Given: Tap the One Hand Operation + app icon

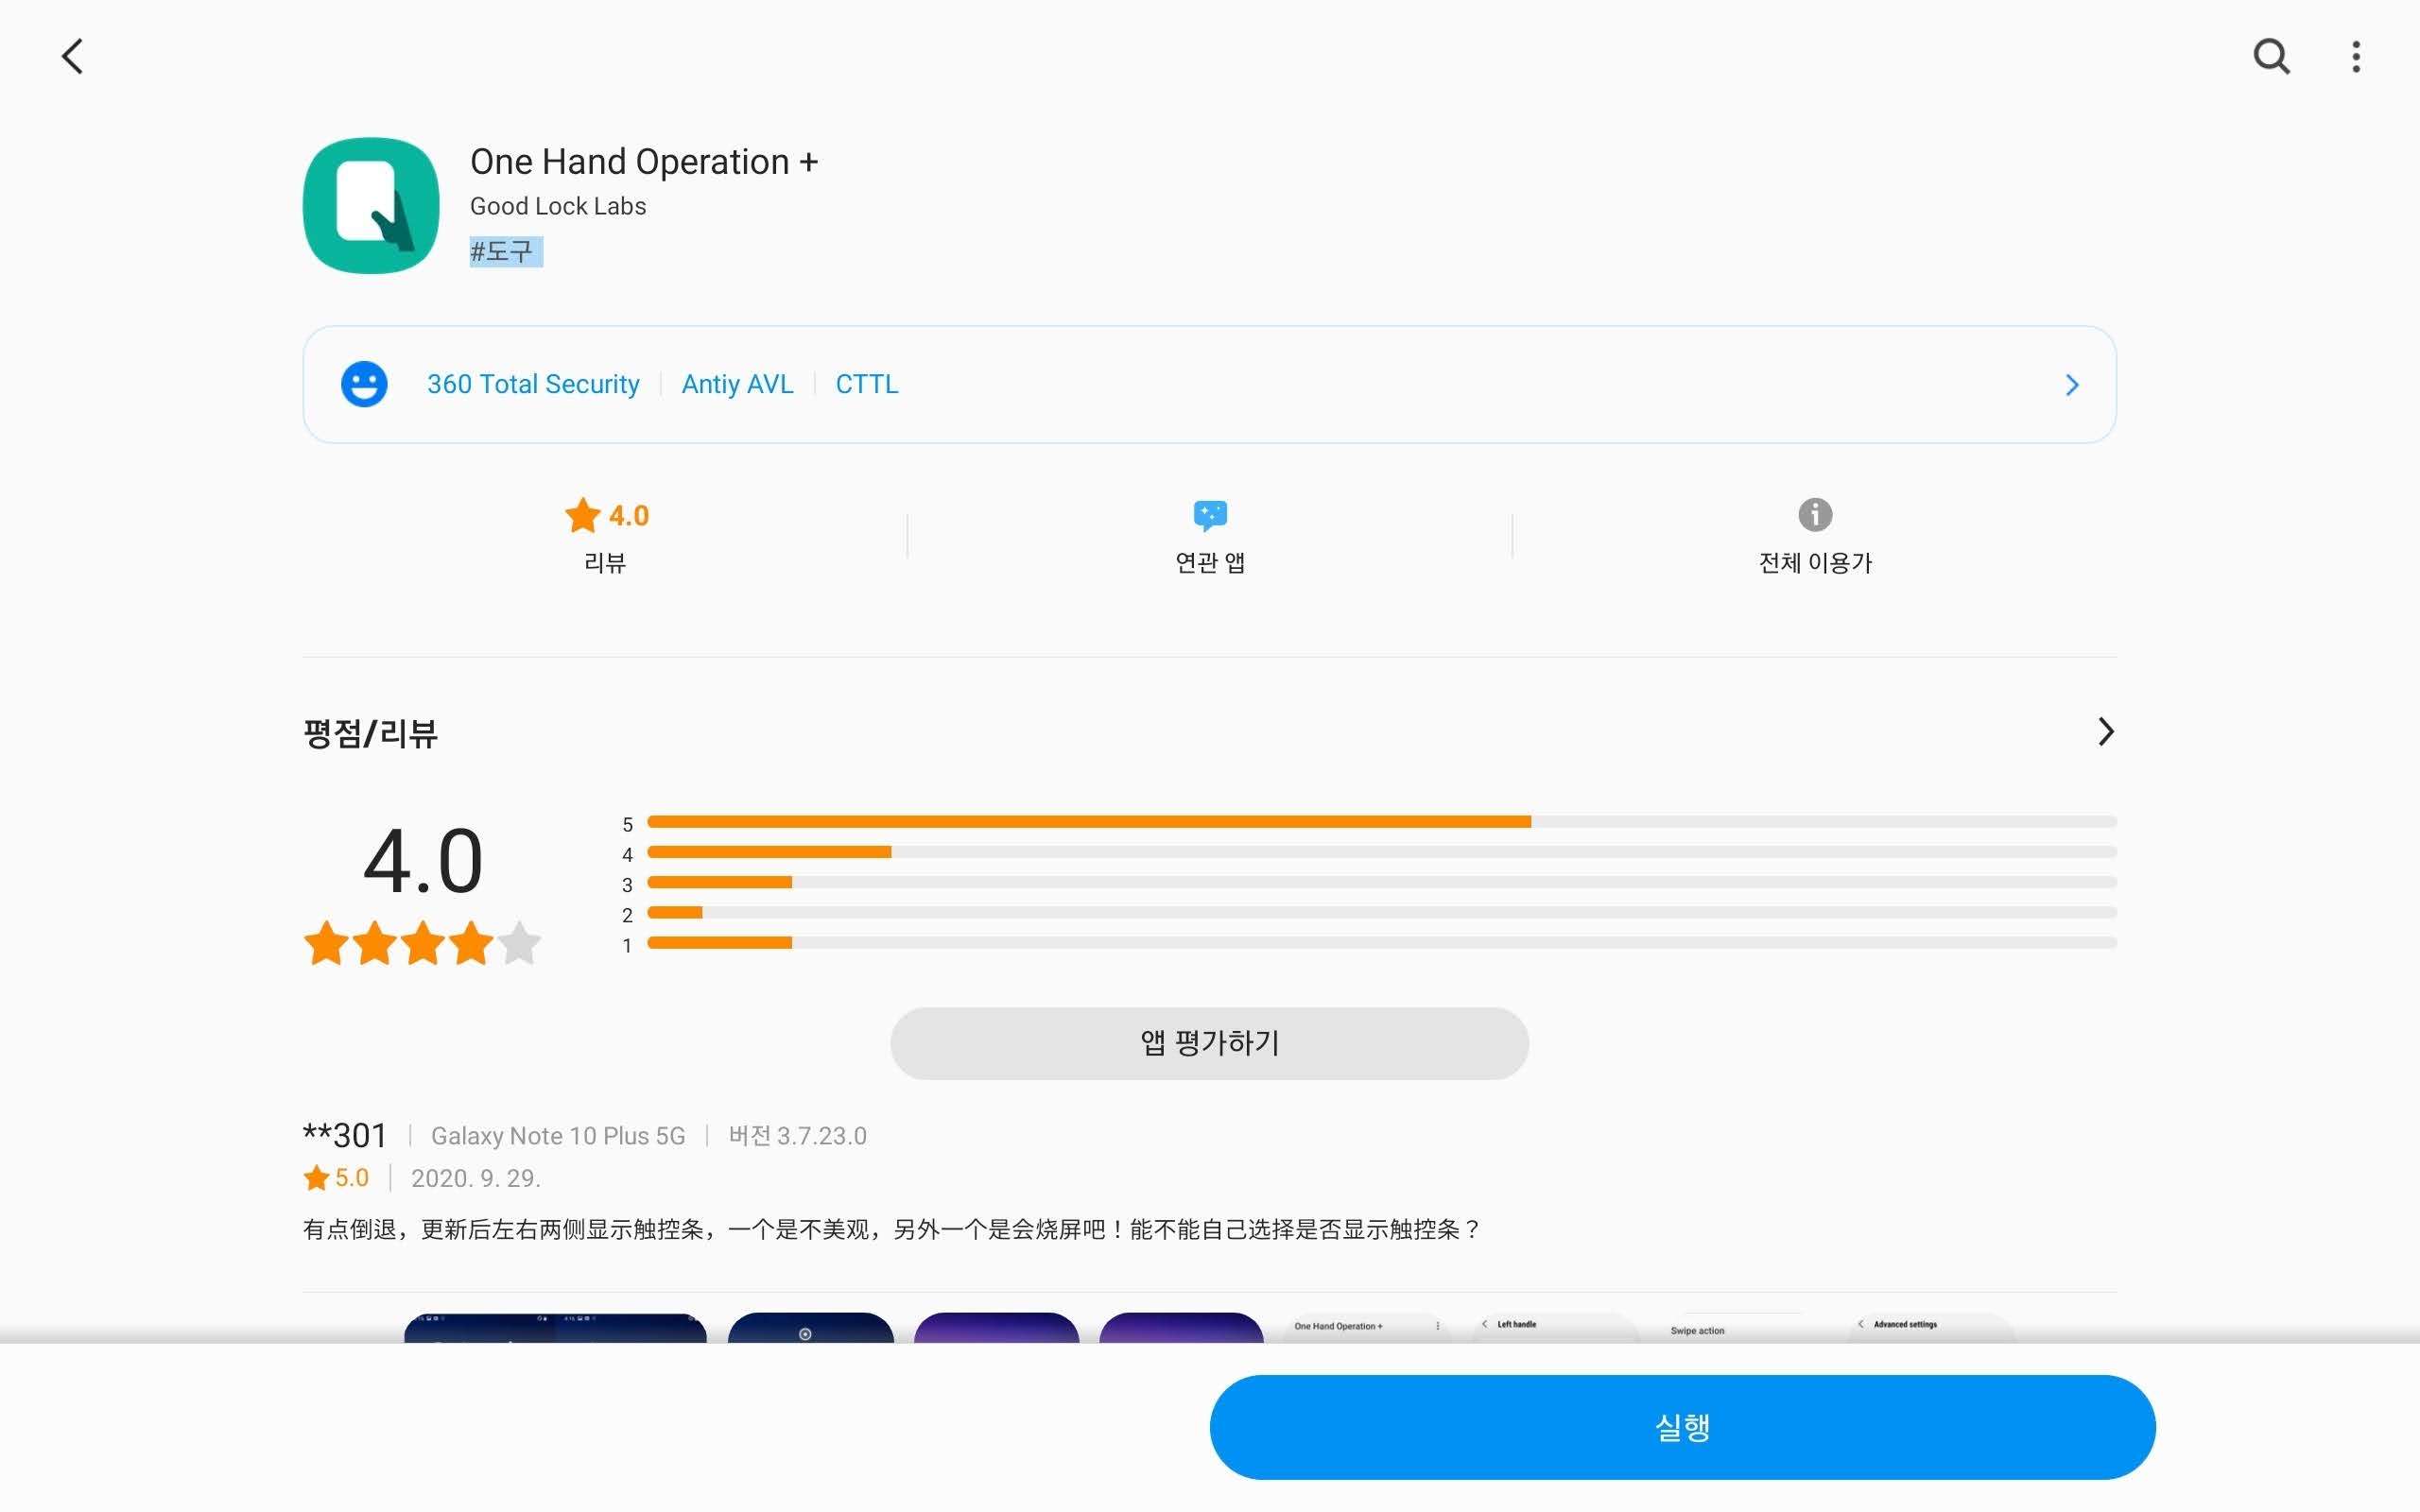Looking at the screenshot, I should pyautogui.click(x=371, y=205).
